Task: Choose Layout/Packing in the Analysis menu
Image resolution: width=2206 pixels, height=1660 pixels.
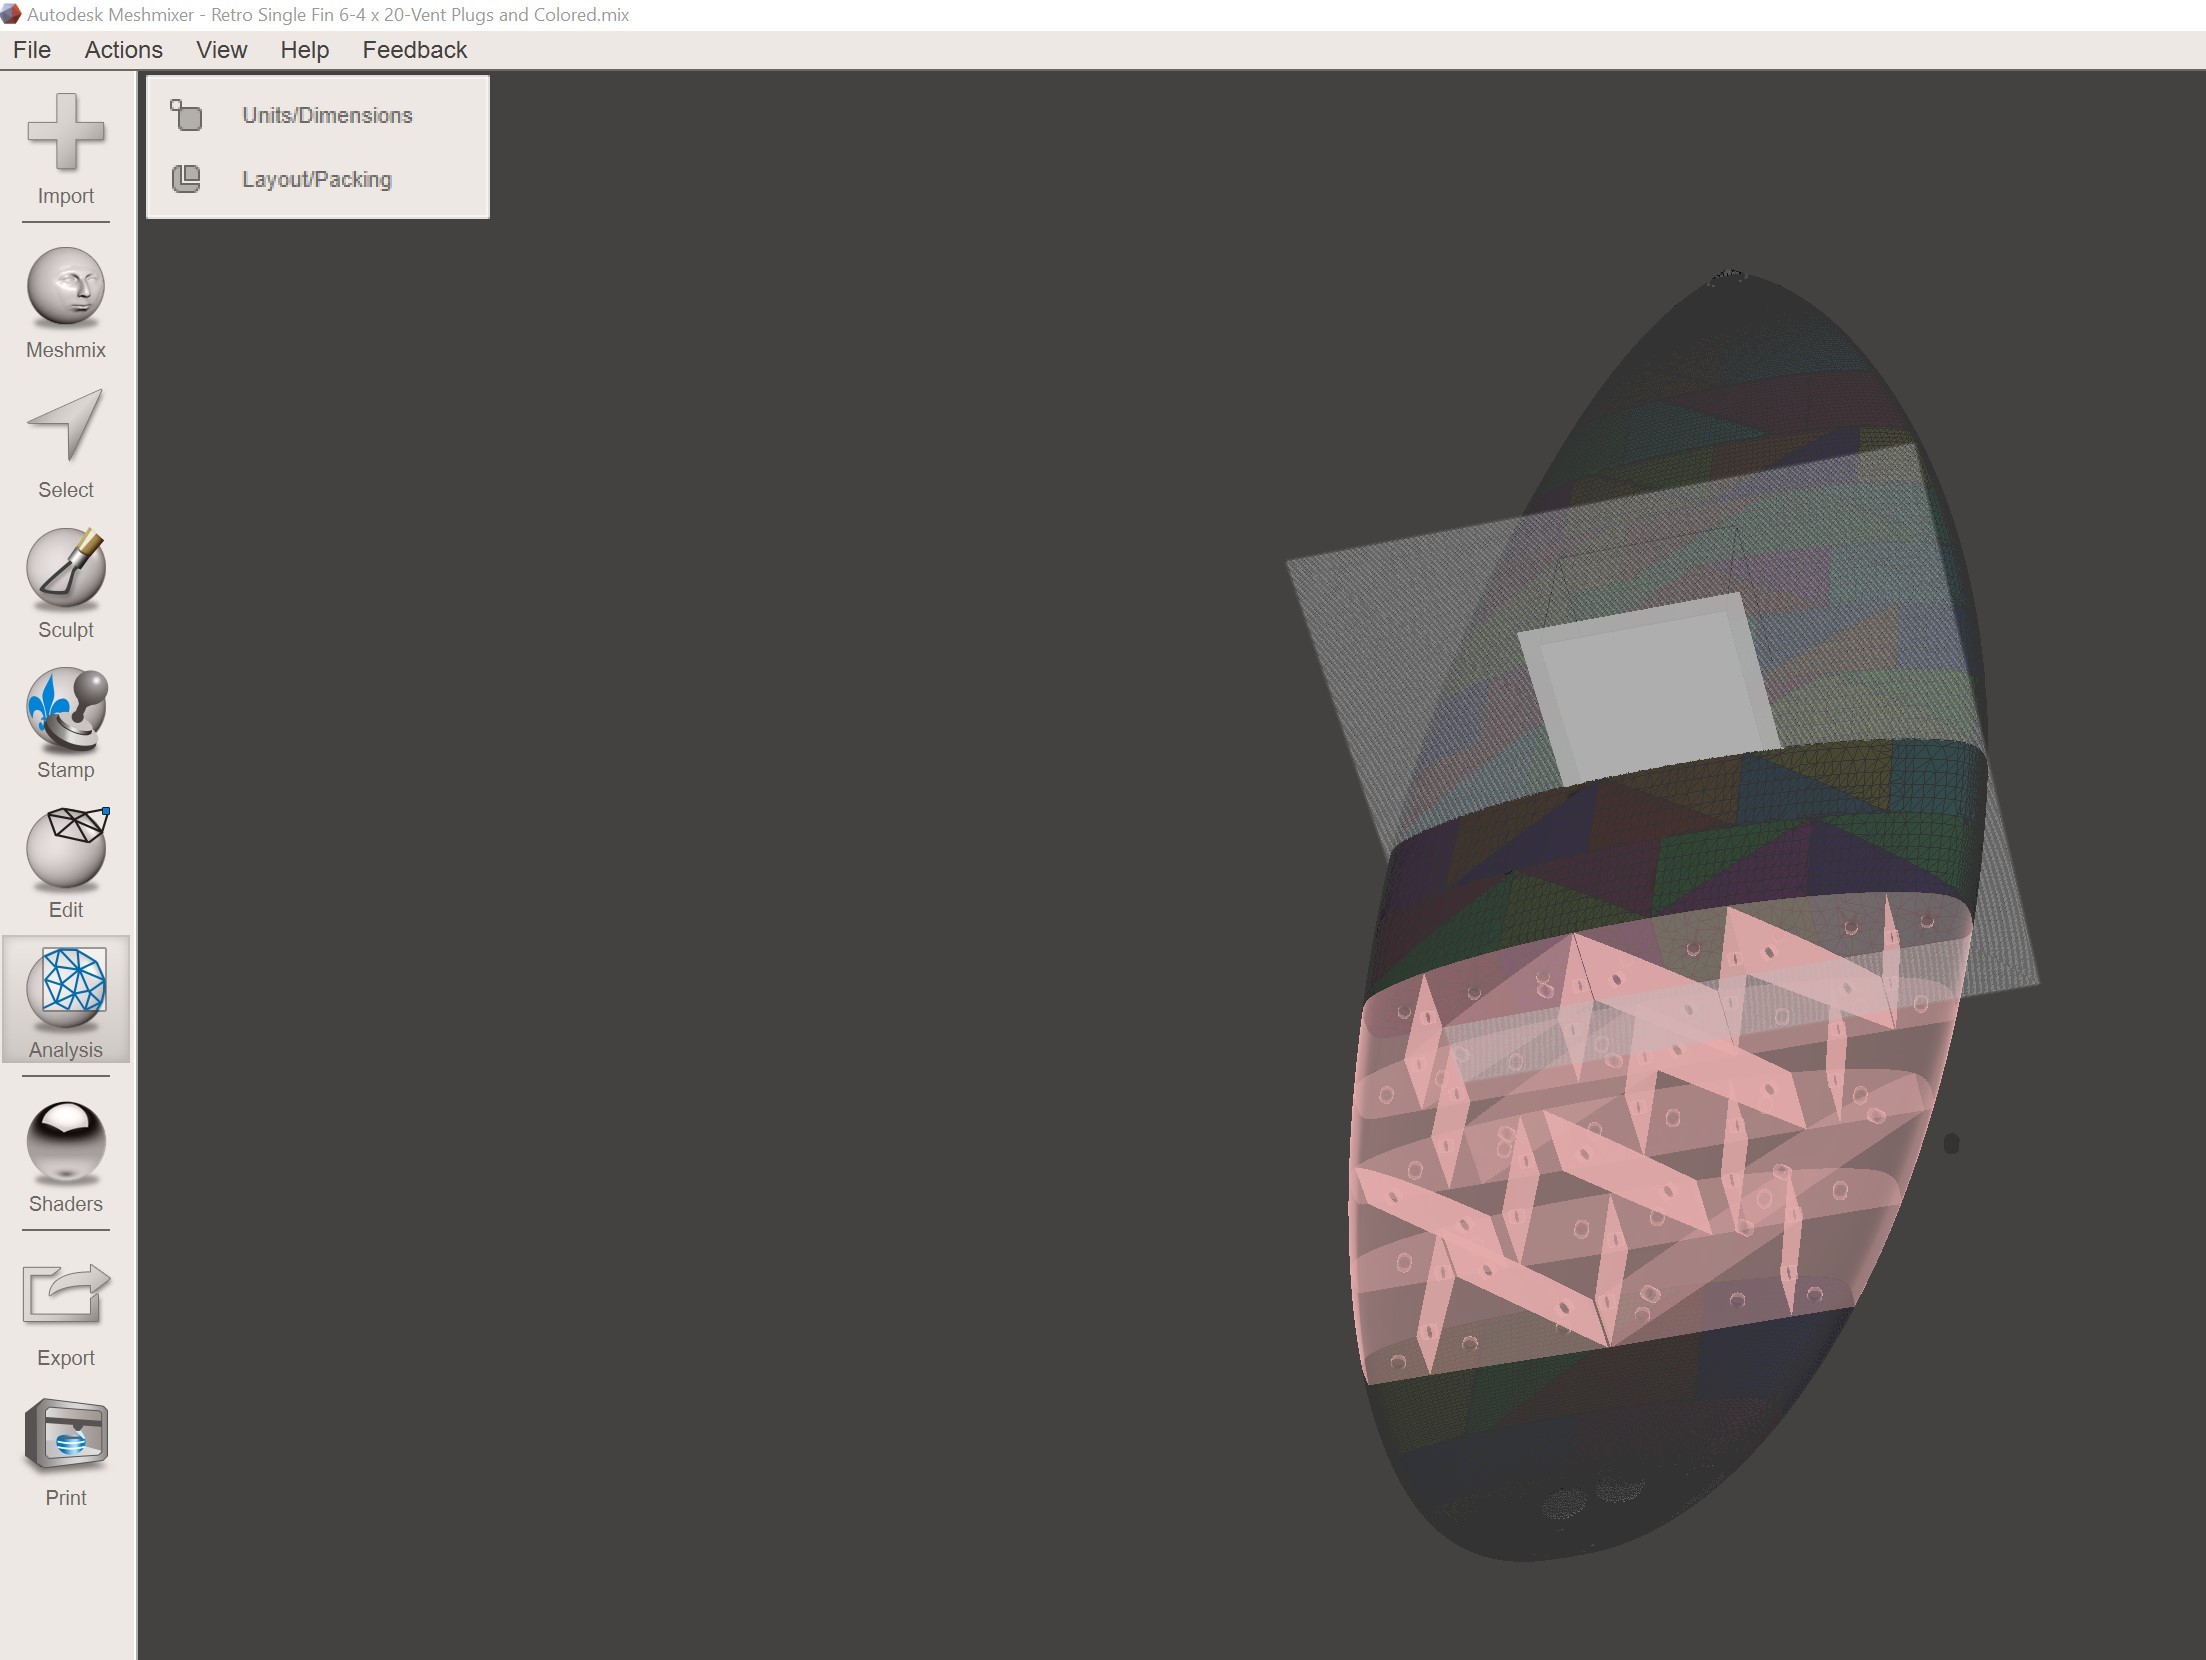Action: 317,179
